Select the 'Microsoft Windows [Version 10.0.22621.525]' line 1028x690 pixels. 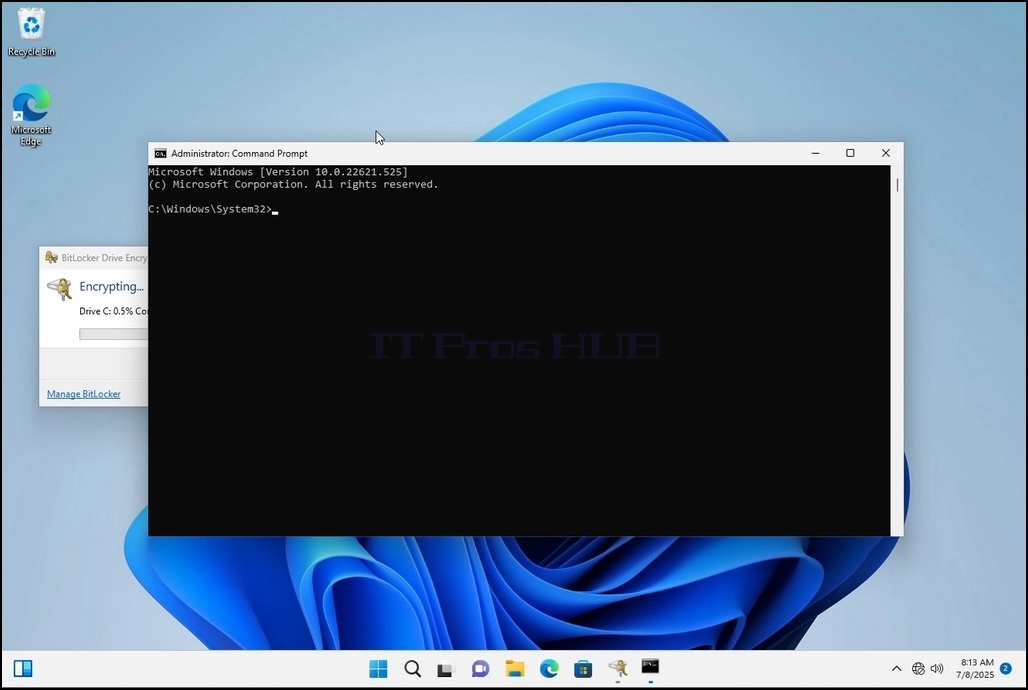[x=278, y=172]
